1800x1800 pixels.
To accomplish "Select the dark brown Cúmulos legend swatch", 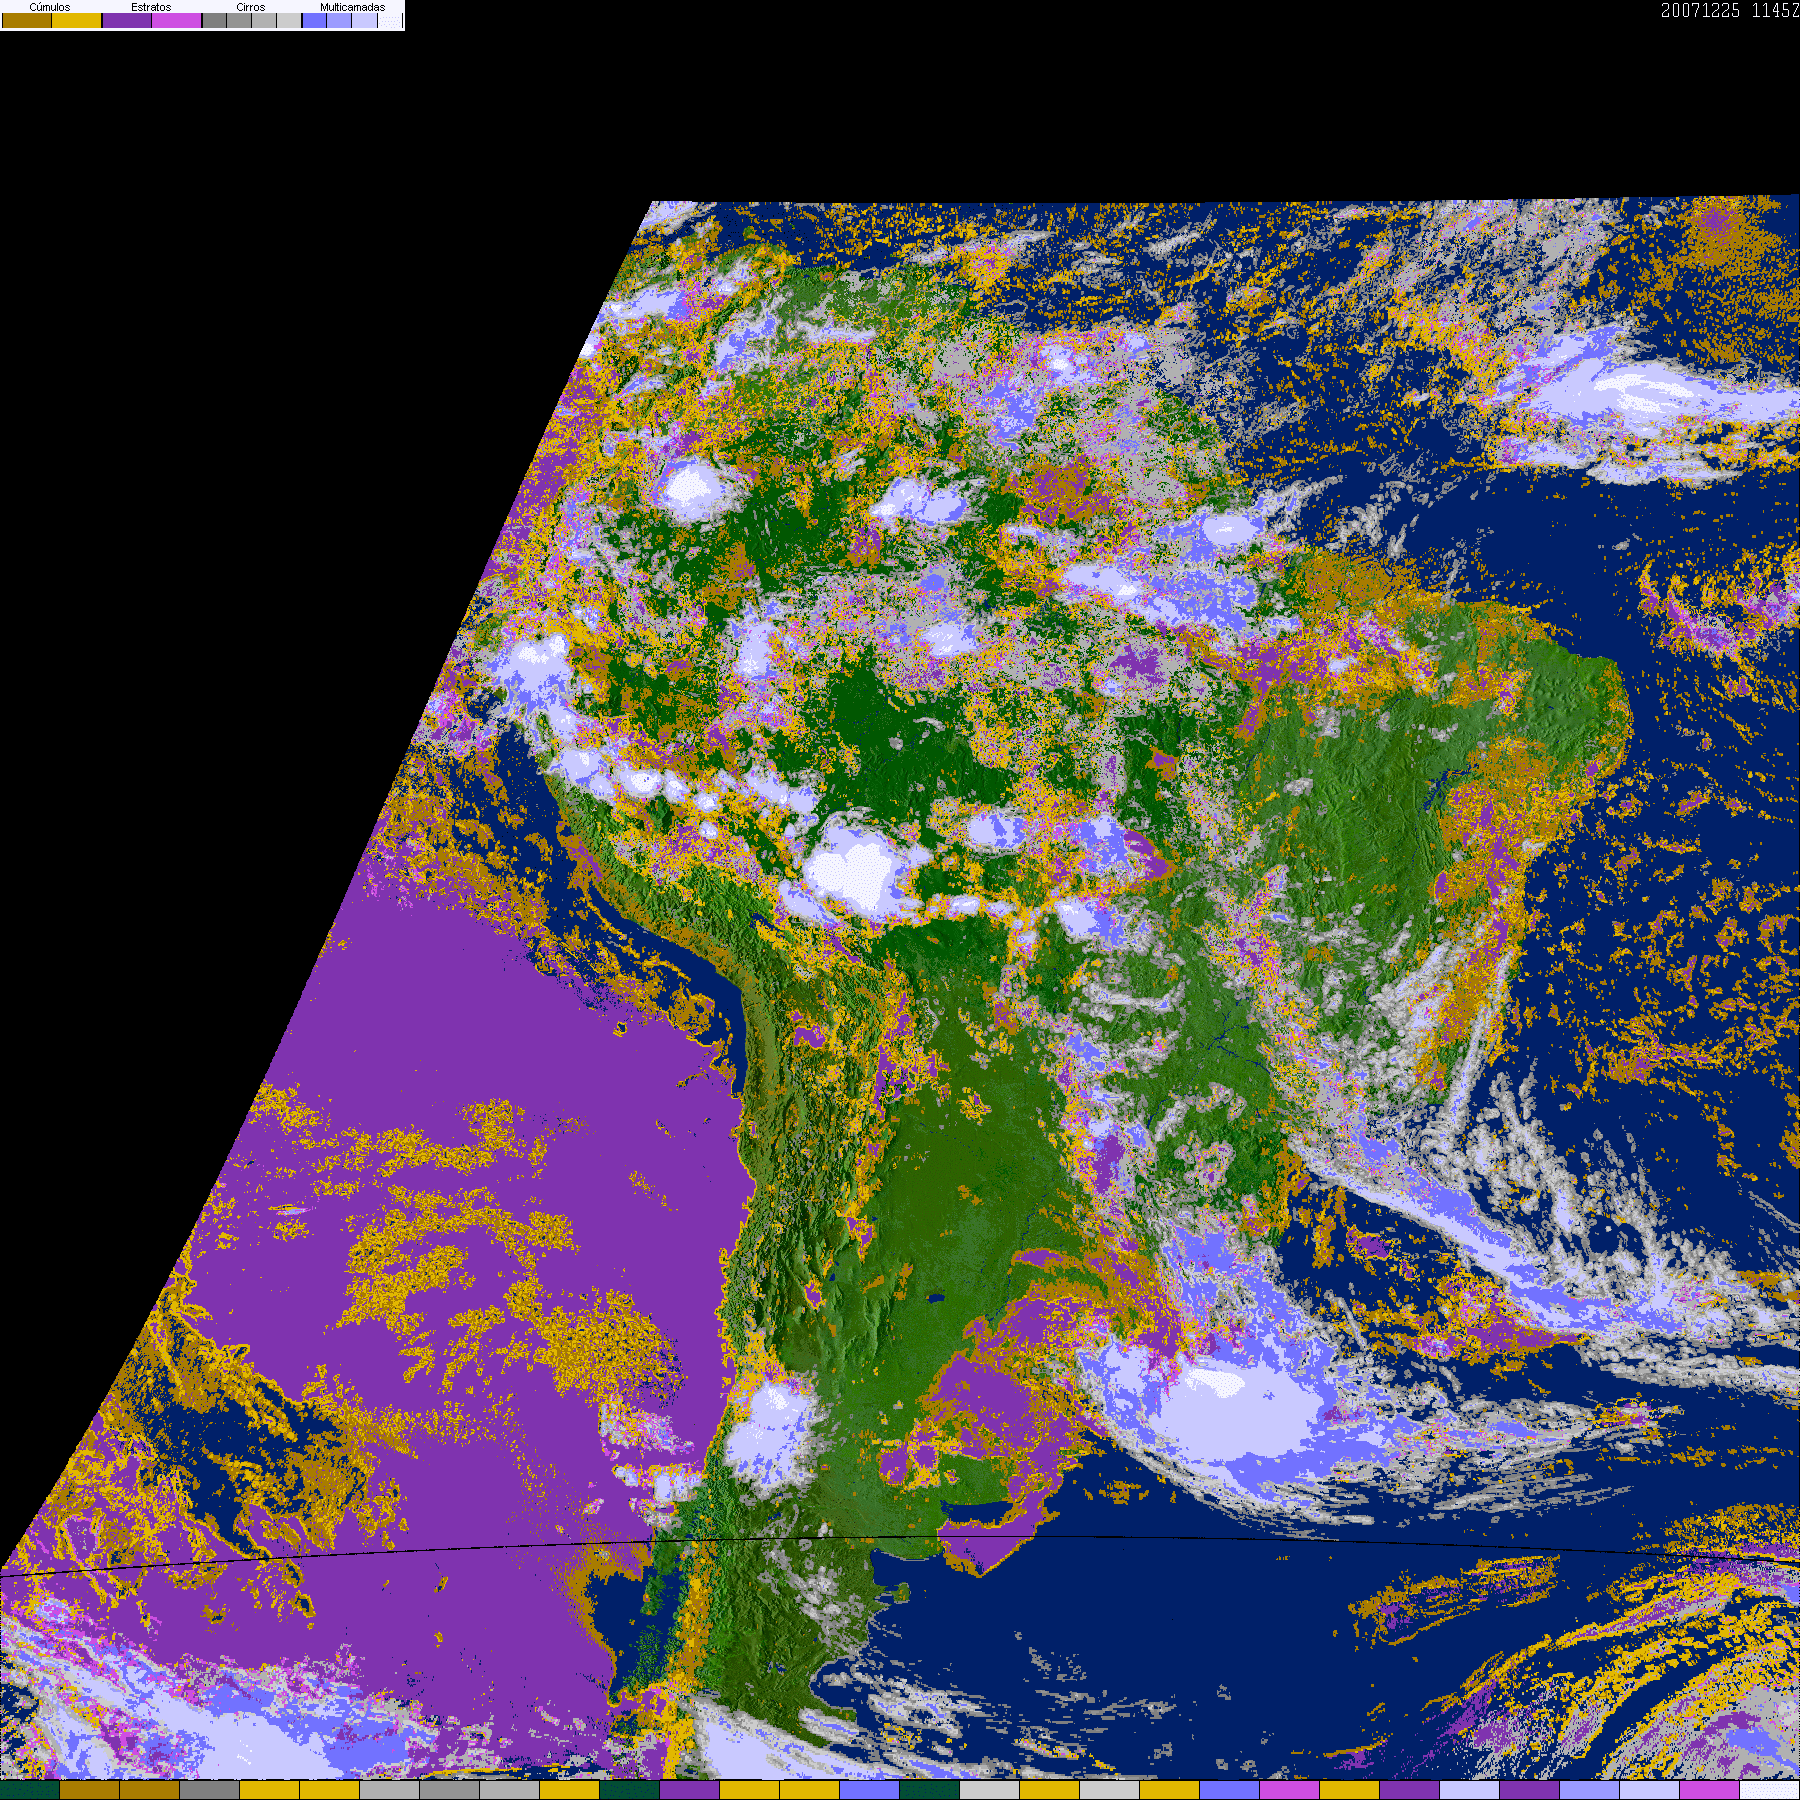I will (x=27, y=20).
